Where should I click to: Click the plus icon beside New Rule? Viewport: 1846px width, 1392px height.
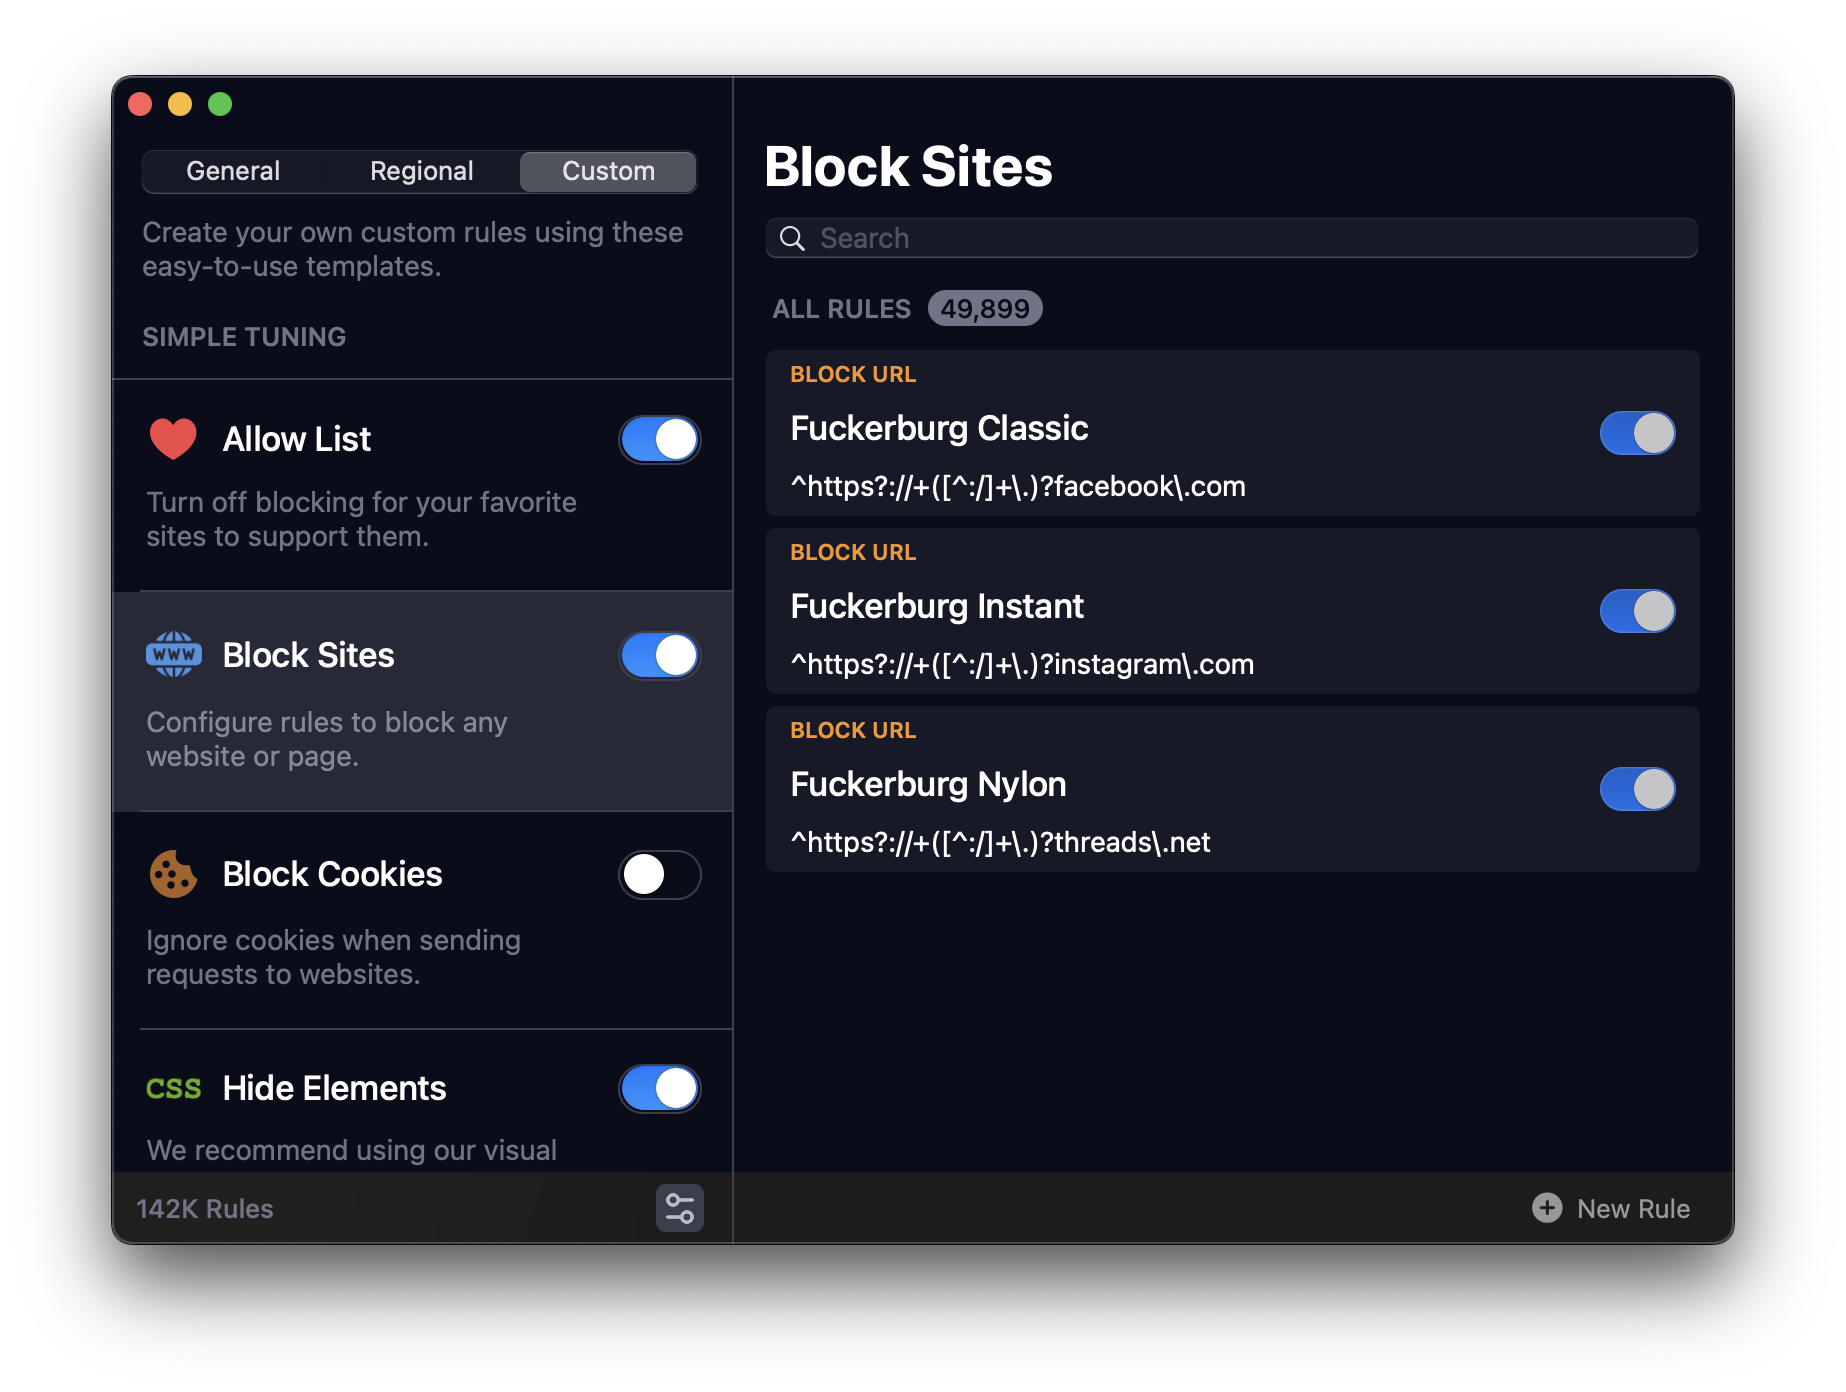[x=1547, y=1208]
